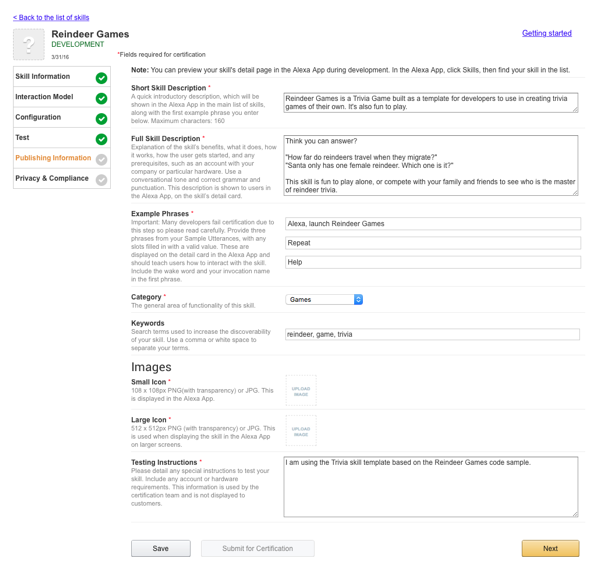
Task: Click the green checkmark beside Interaction Model
Action: point(101,98)
